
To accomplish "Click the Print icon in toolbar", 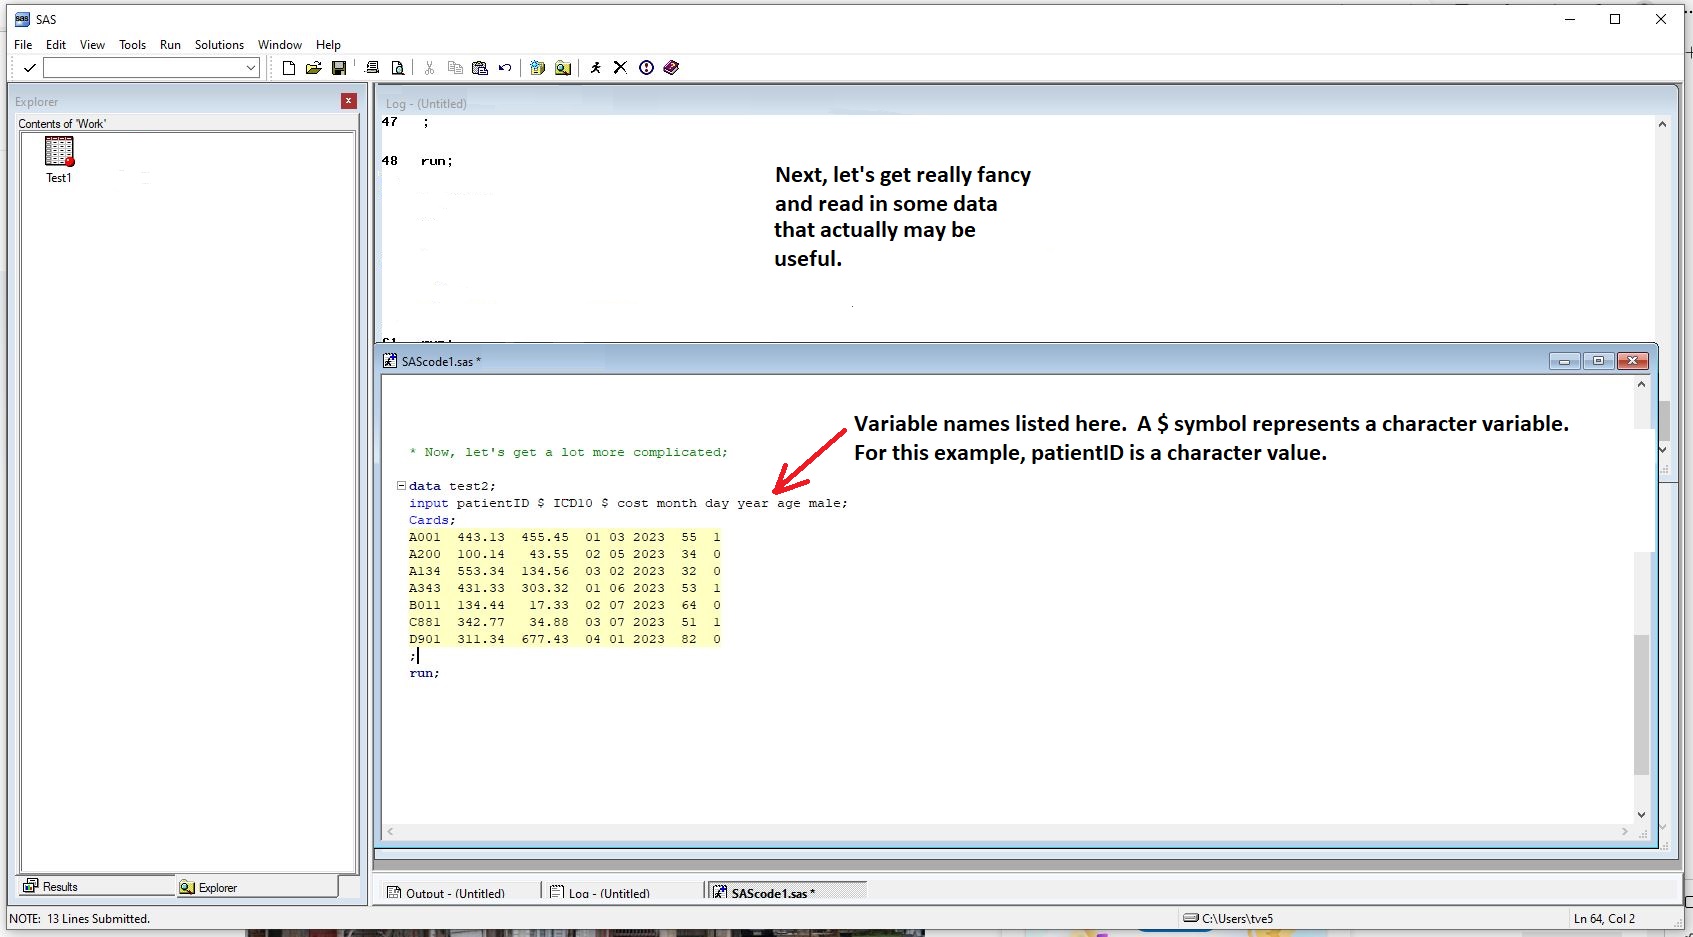I will click(x=372, y=68).
